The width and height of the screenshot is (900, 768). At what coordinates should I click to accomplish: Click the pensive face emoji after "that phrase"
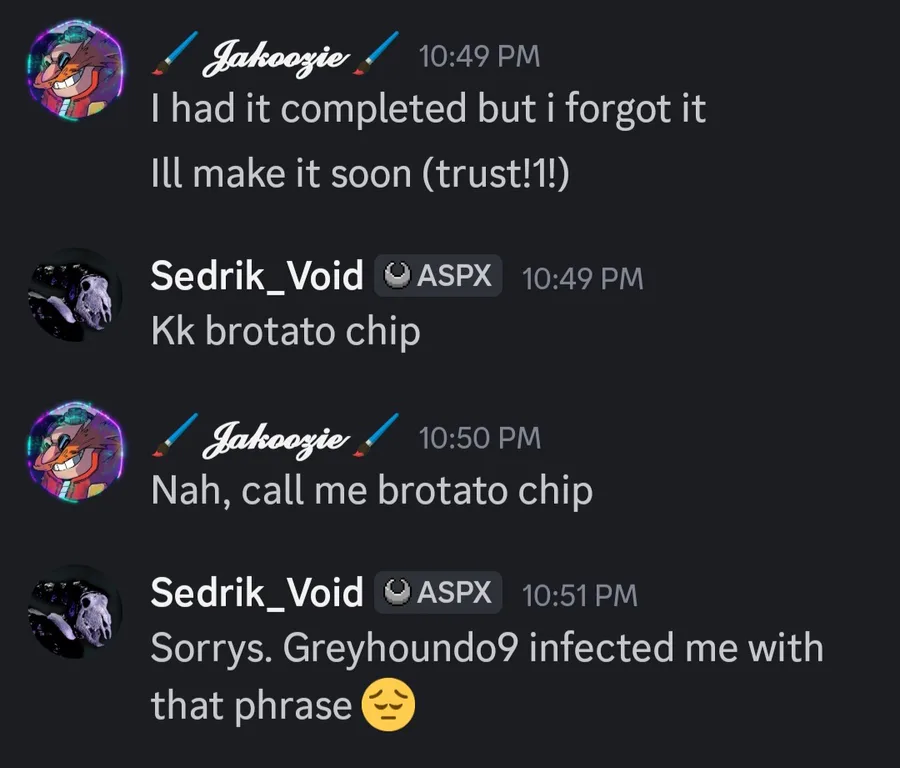387,706
